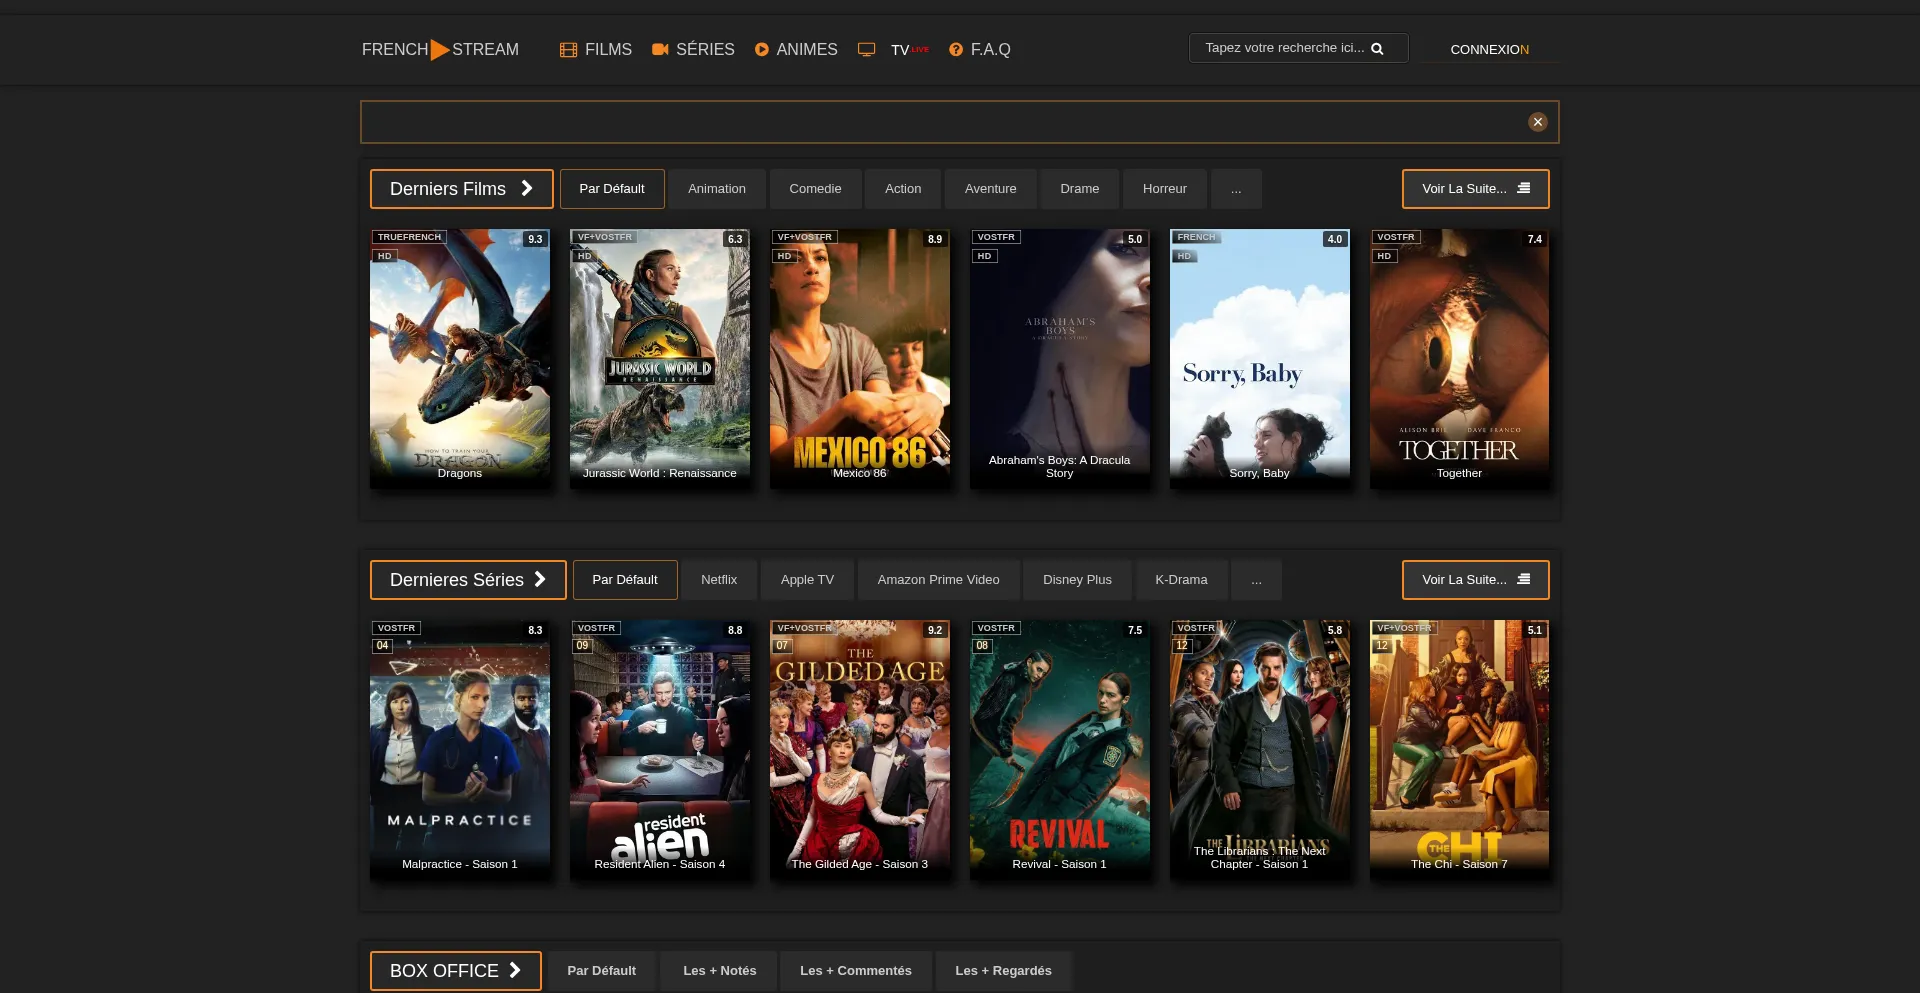Click the search field Tapez votre recherche
The image size is (1920, 993).
1298,48
